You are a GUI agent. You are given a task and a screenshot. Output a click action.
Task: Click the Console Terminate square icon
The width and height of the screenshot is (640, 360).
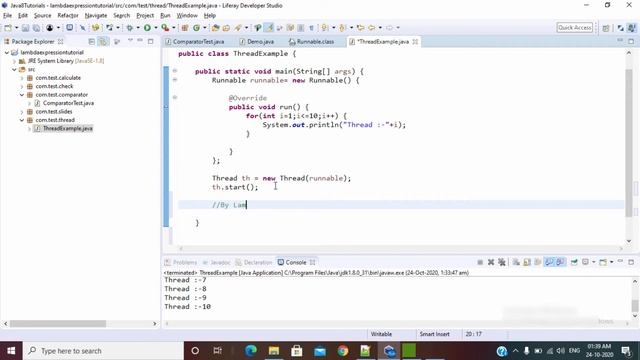tap(480, 262)
